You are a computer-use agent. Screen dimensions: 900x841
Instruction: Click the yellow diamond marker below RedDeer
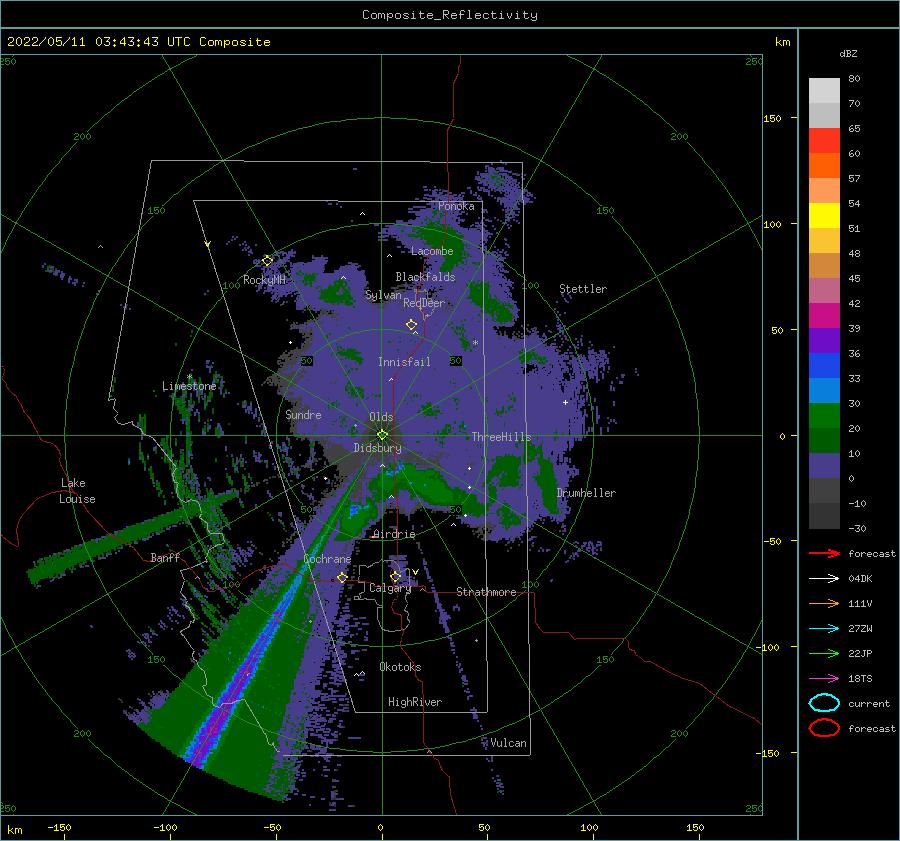pyautogui.click(x=411, y=325)
